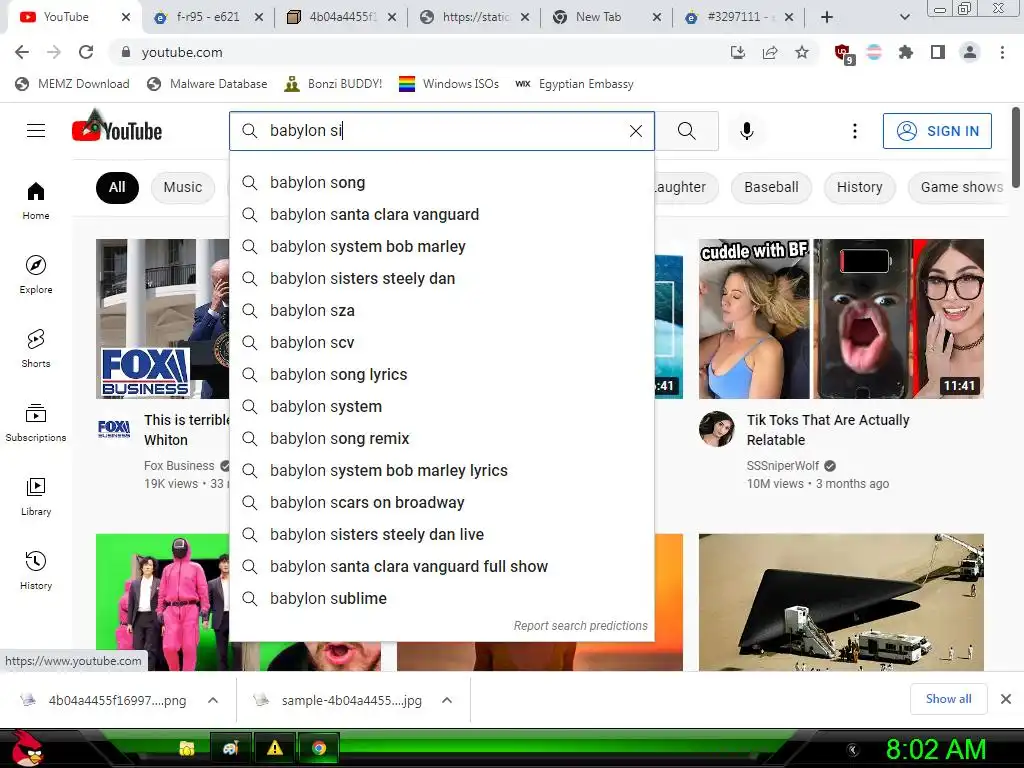Image resolution: width=1024 pixels, height=768 pixels.
Task: Switch to the https://static tab
Action: click(x=475, y=17)
